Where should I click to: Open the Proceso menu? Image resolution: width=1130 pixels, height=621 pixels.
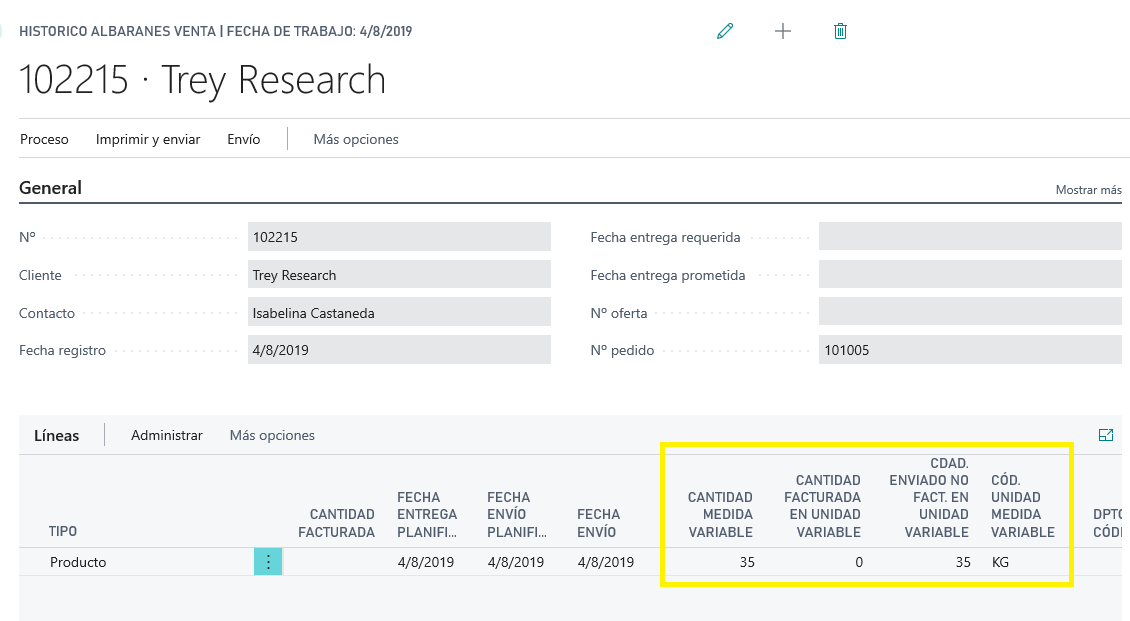(44, 139)
